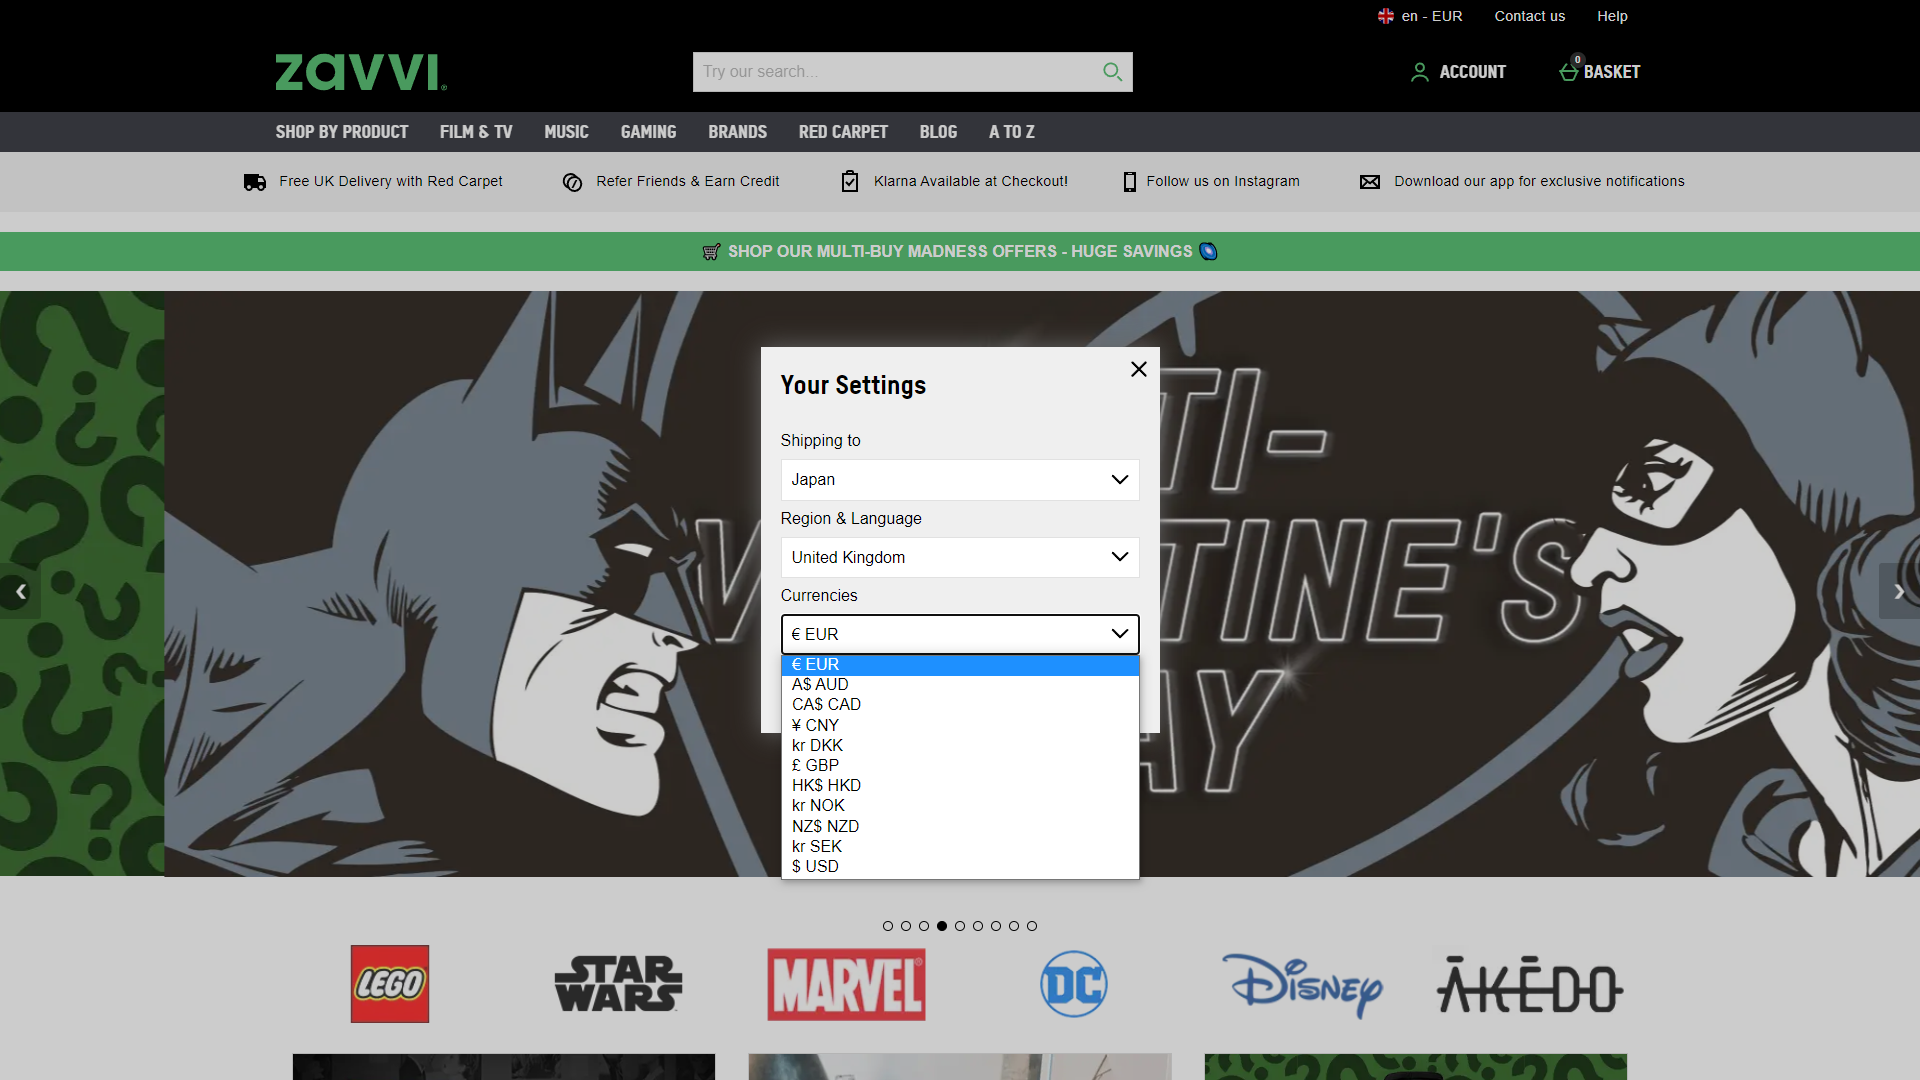Select the ninth carousel dot
Image resolution: width=1920 pixels, height=1080 pixels.
pyautogui.click(x=1032, y=926)
